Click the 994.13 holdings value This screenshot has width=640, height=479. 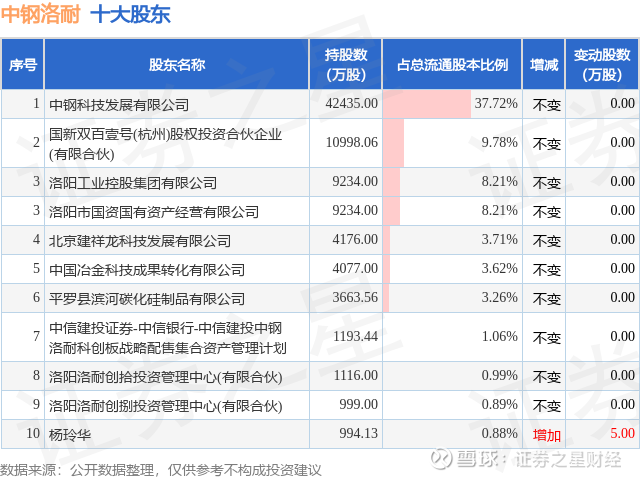click(x=358, y=433)
